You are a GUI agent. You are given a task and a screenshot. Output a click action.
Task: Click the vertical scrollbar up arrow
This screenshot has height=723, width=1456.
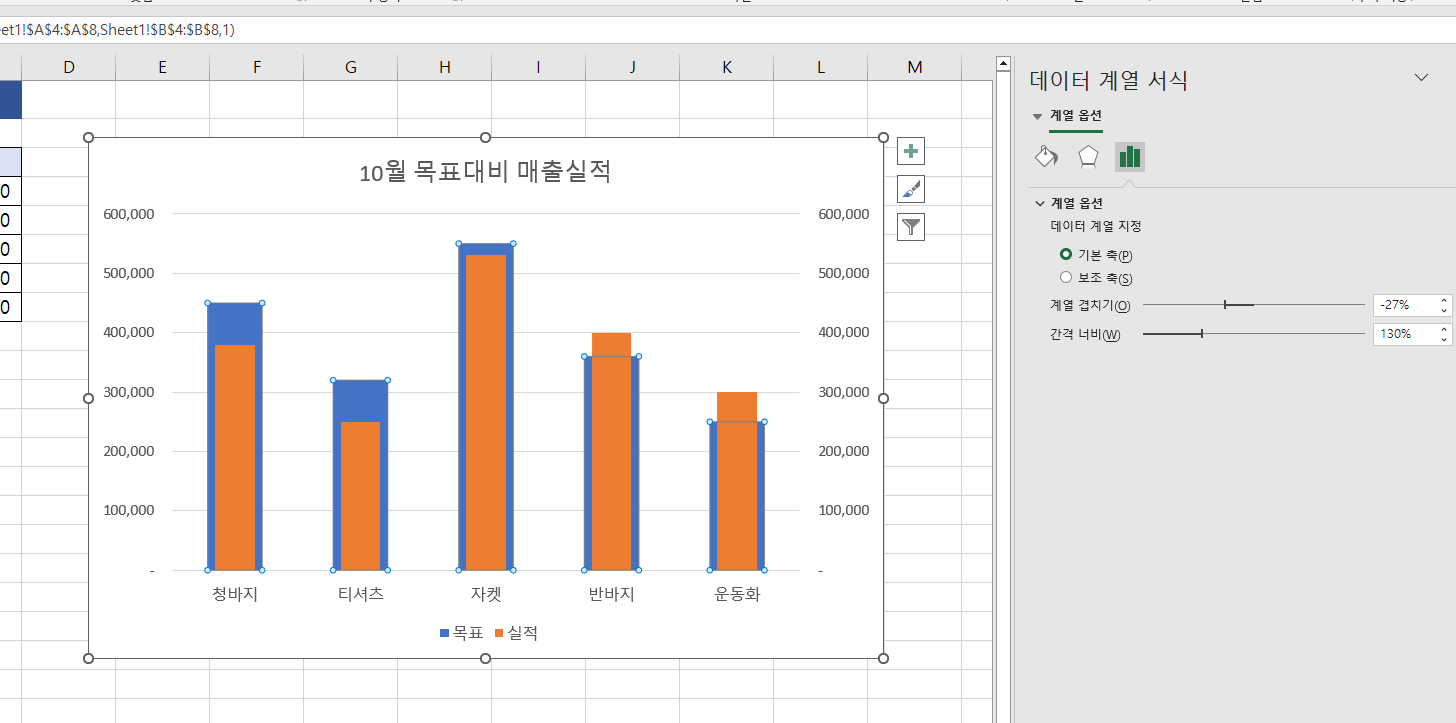tap(1004, 64)
